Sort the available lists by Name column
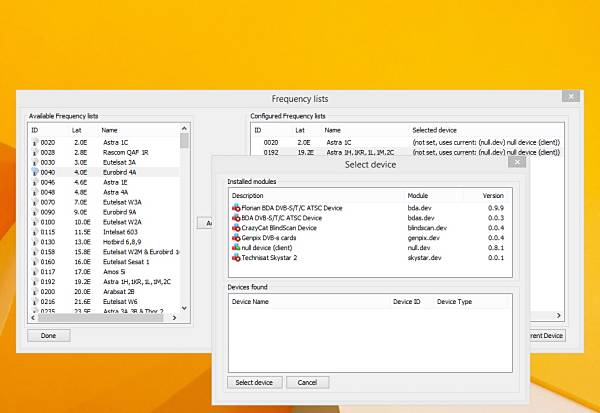Image resolution: width=600 pixels, height=413 pixels. (x=139, y=130)
